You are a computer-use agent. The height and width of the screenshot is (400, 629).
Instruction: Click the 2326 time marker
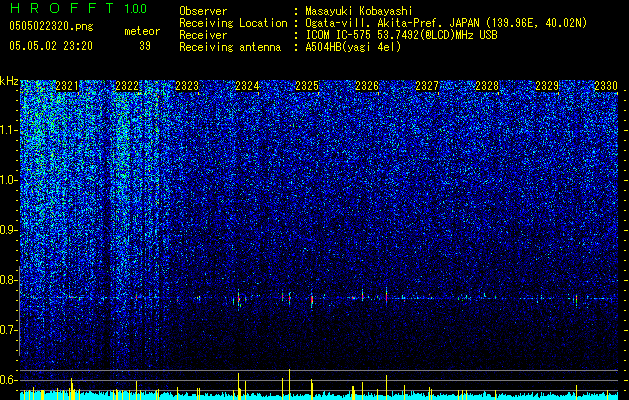click(367, 86)
